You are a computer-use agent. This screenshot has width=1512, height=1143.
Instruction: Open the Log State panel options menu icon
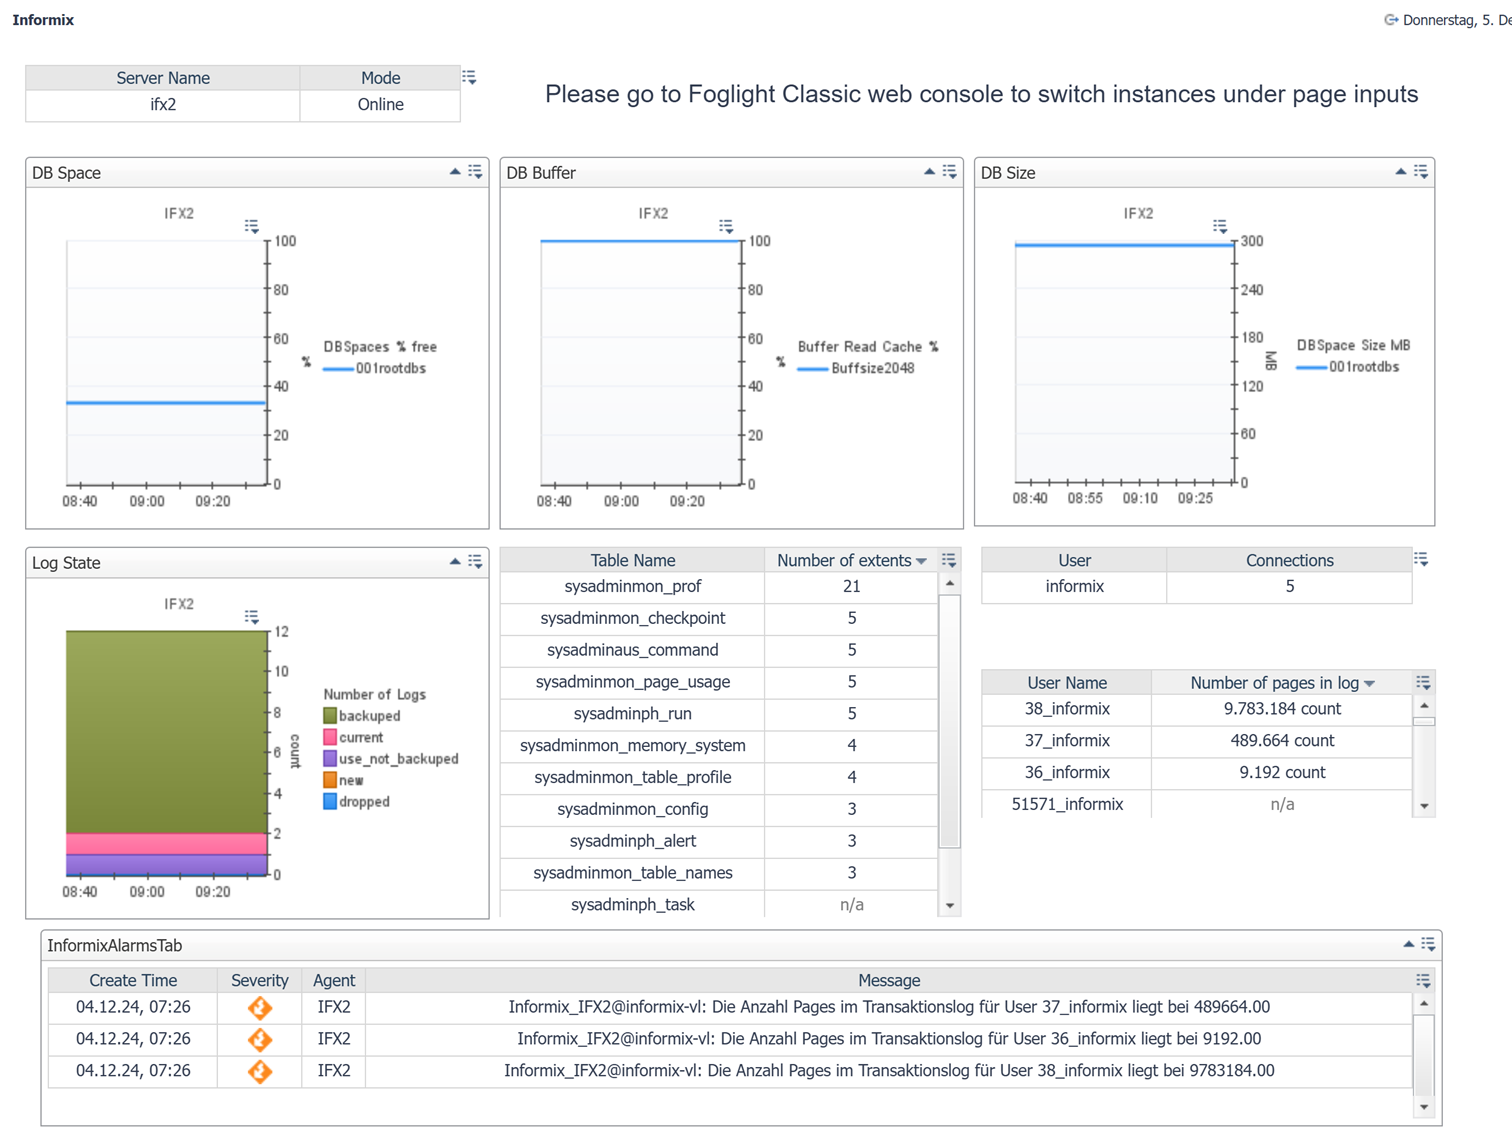coord(476,562)
